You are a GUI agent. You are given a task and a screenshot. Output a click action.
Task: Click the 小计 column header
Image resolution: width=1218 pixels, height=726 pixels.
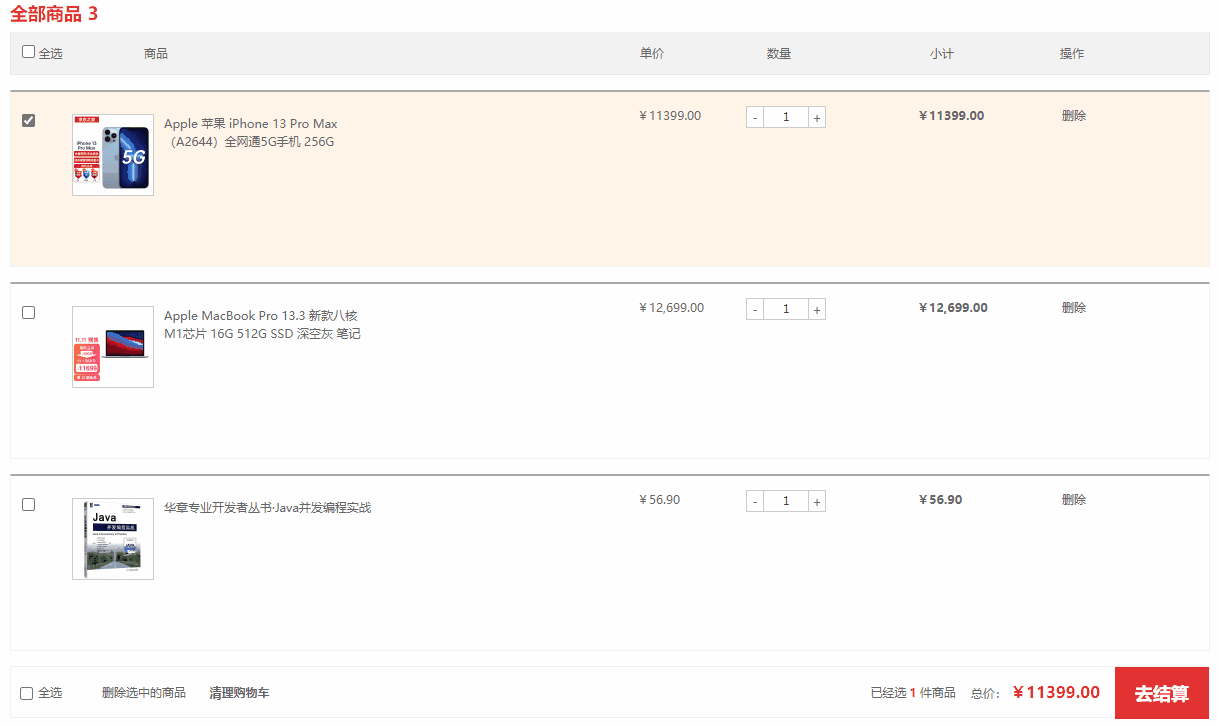[x=941, y=53]
